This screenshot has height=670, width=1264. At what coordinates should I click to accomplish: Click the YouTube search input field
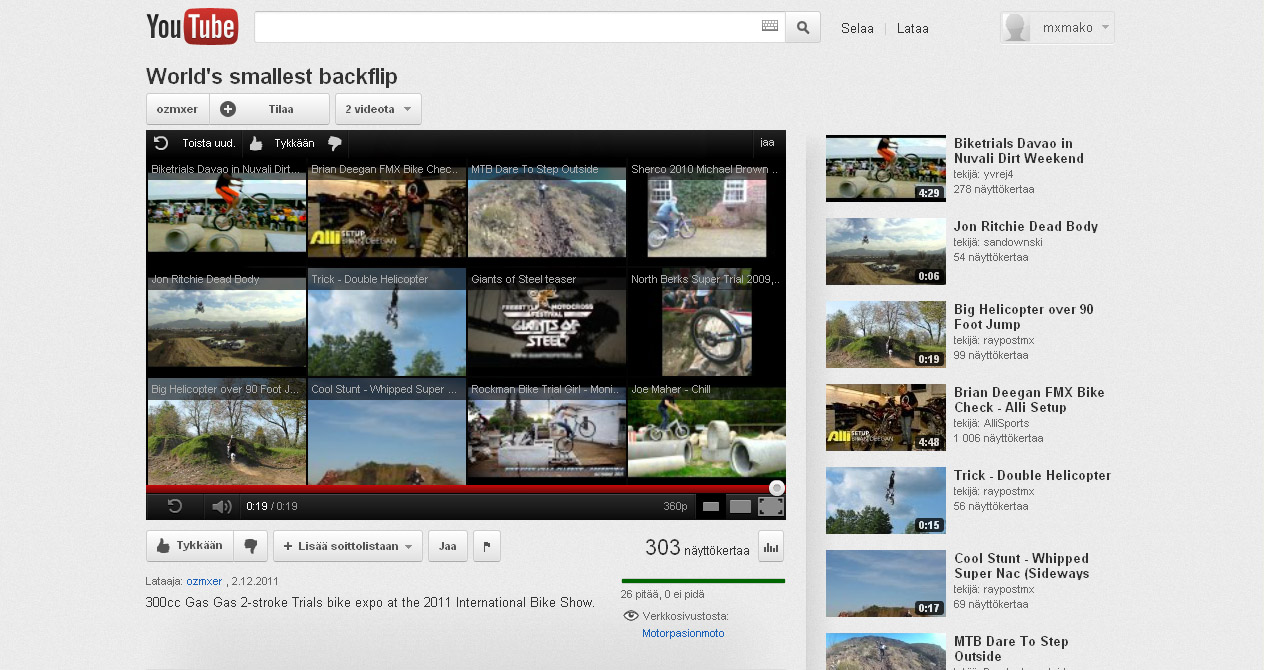click(x=507, y=27)
